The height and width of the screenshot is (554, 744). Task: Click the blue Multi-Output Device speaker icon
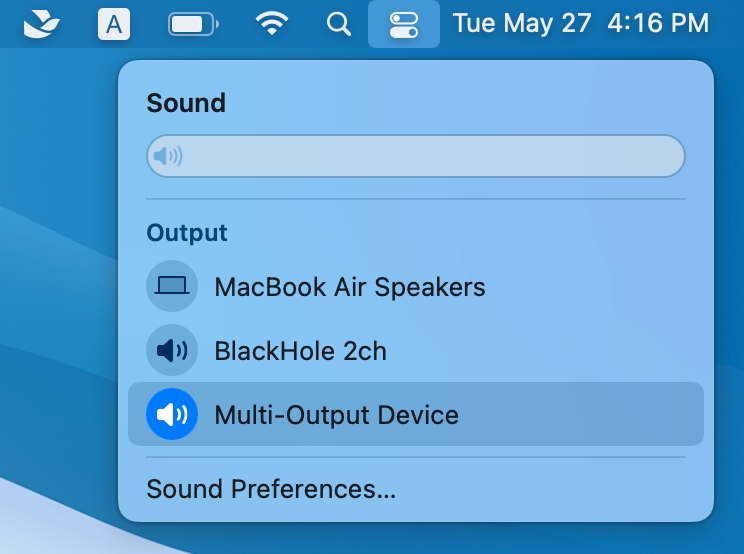click(172, 414)
